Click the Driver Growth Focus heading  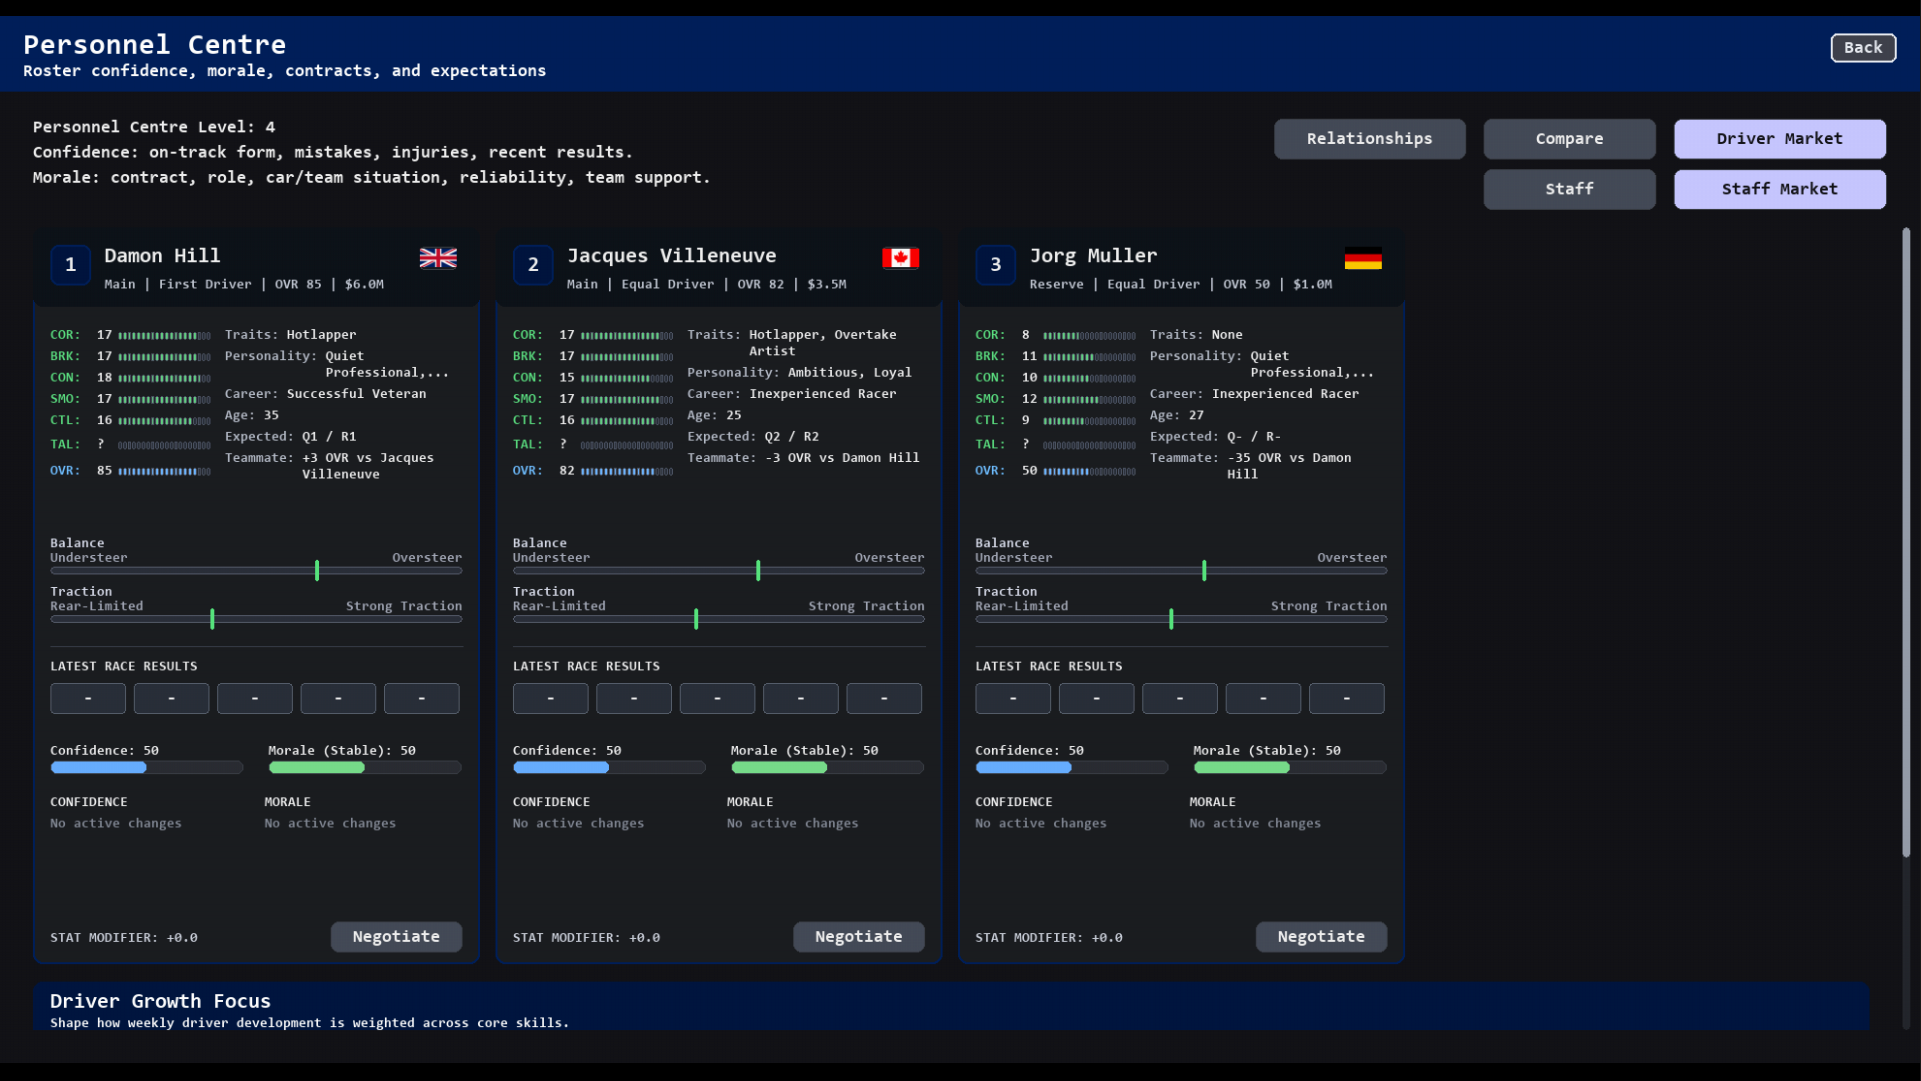(160, 1001)
